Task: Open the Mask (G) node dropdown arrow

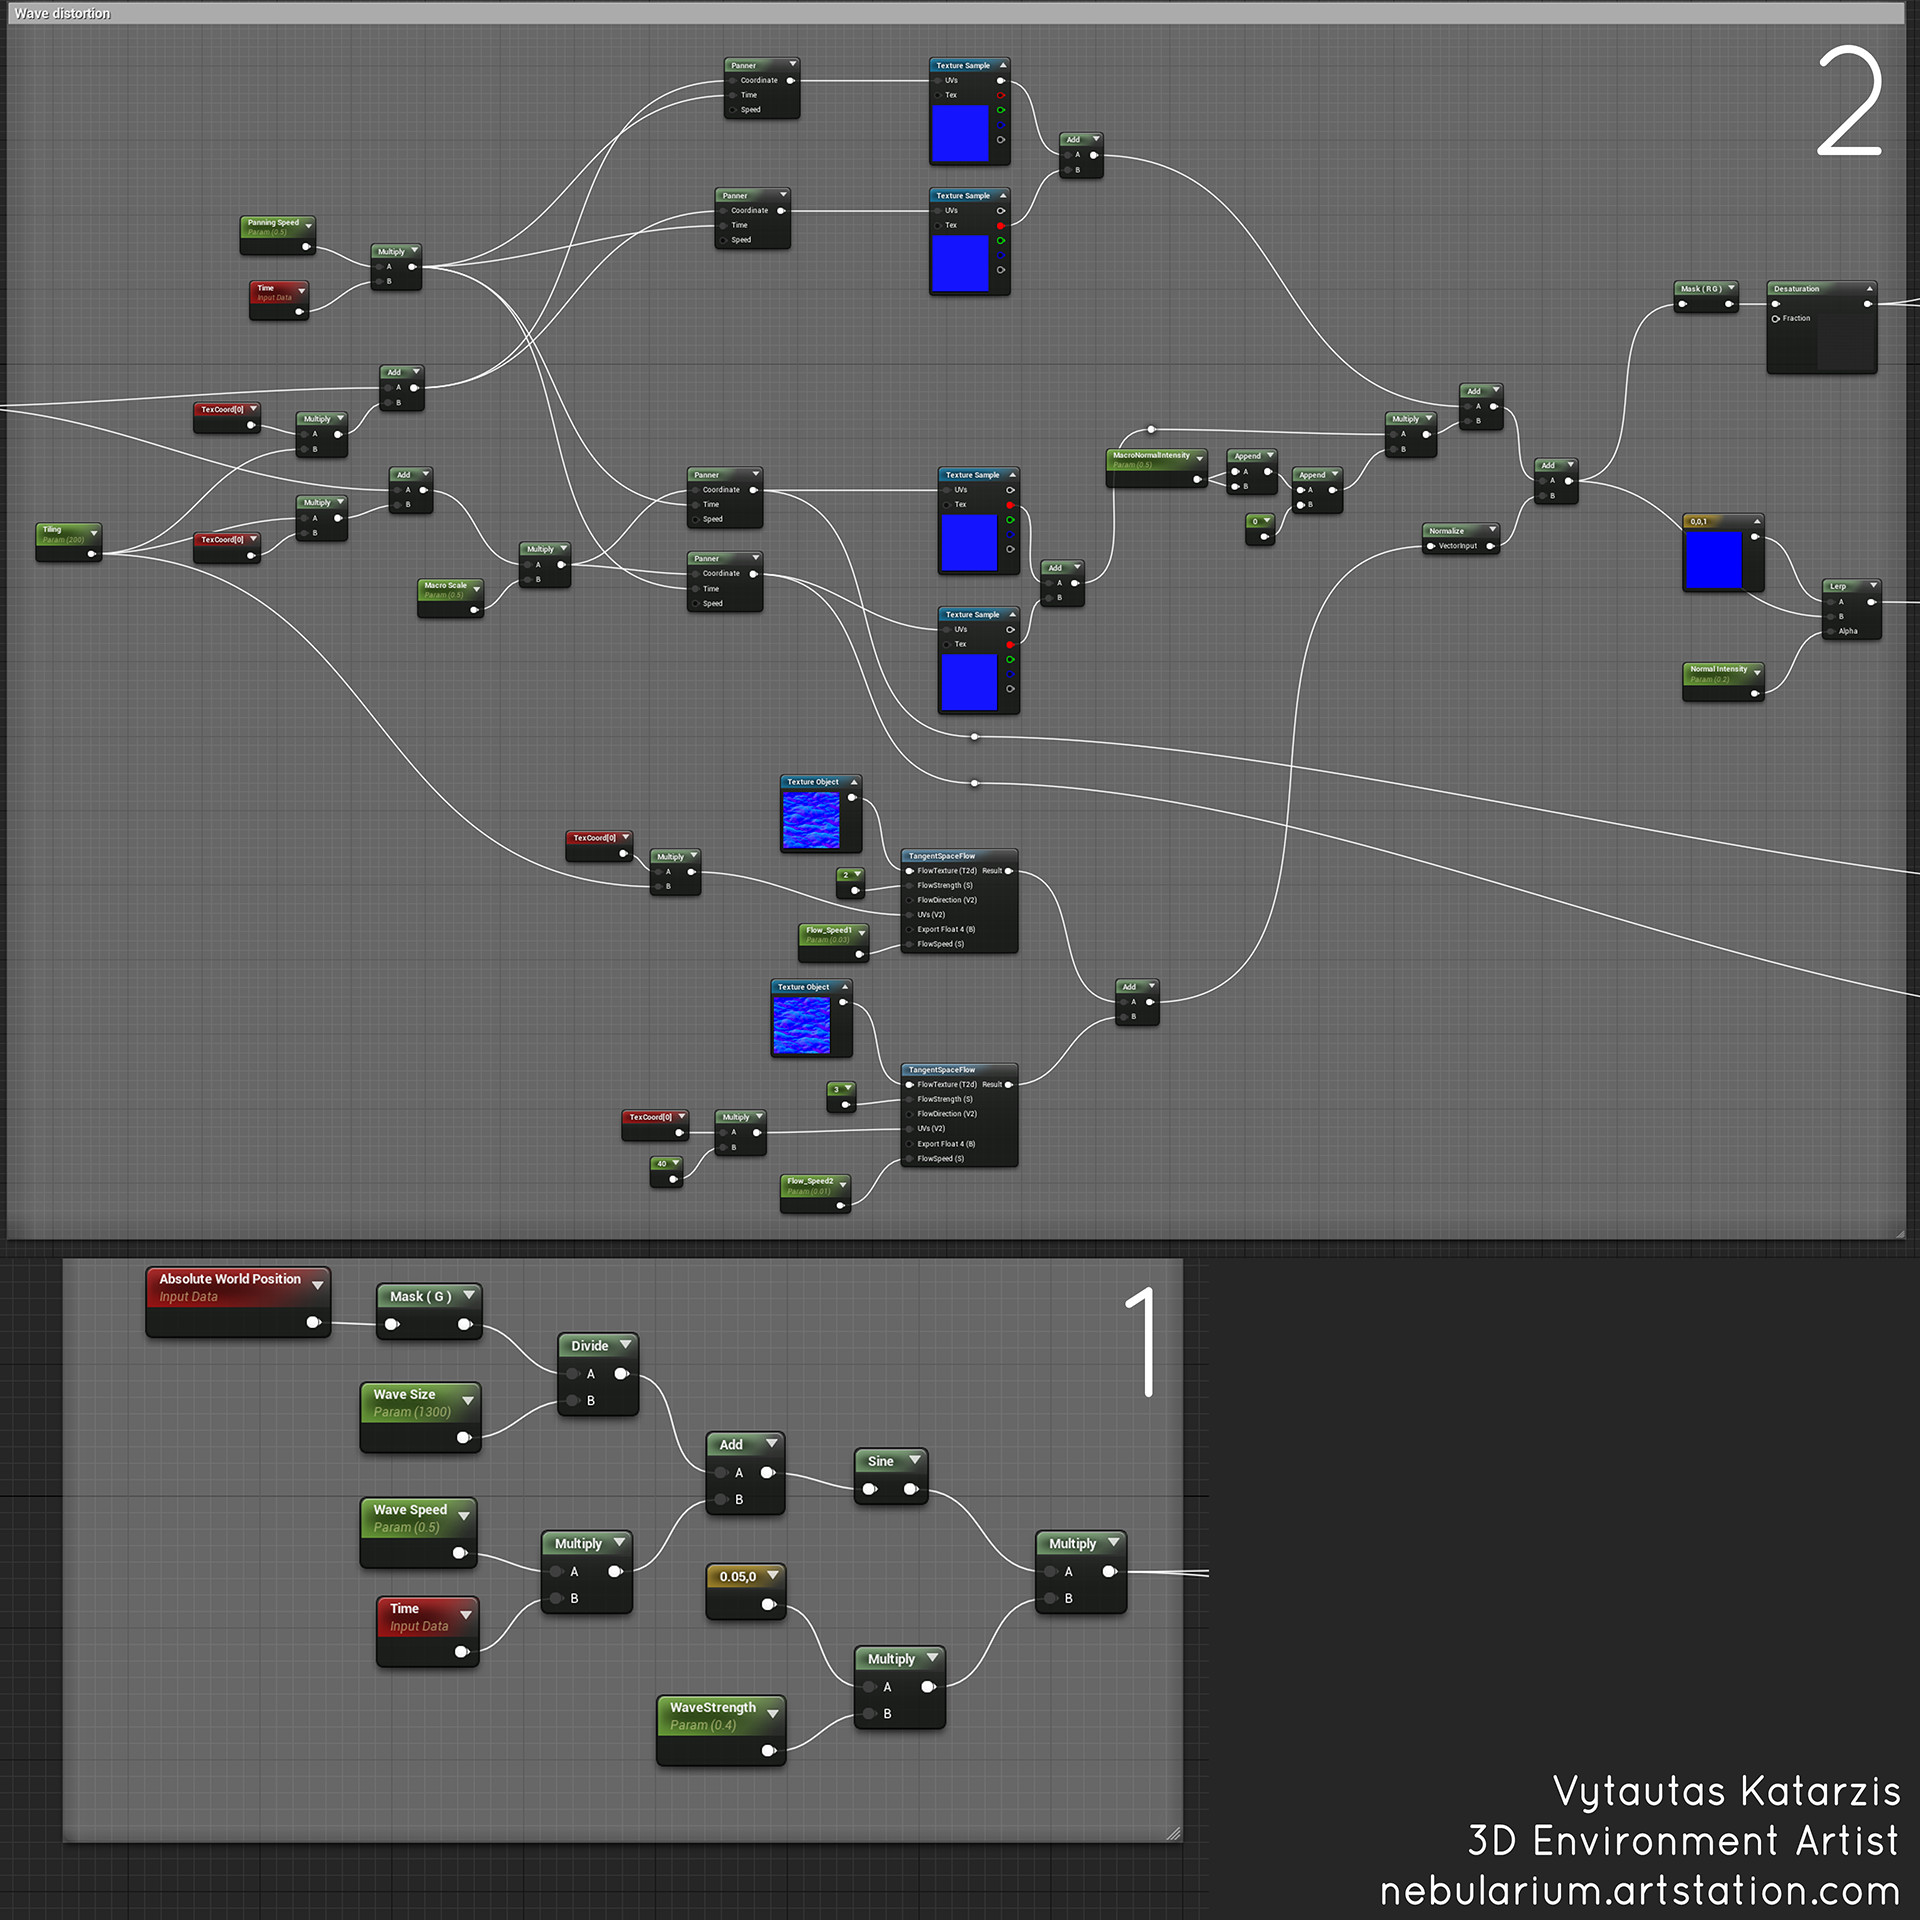Action: click(x=469, y=1295)
